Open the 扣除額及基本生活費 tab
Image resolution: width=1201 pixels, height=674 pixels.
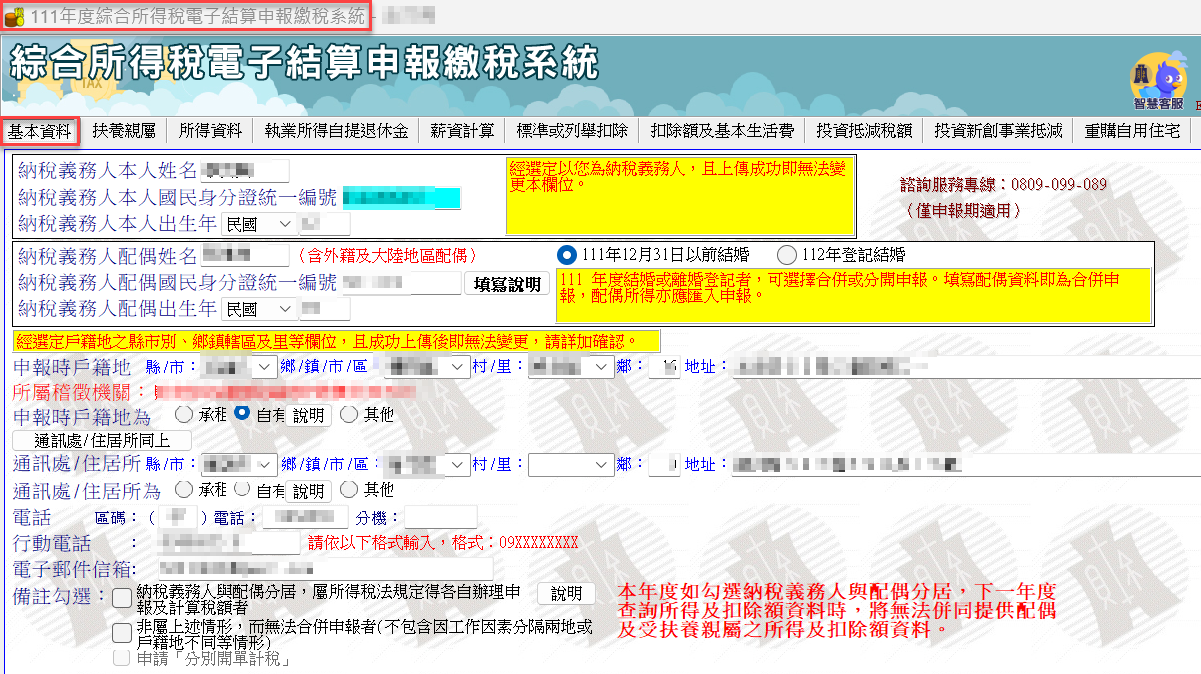pyautogui.click(x=722, y=131)
